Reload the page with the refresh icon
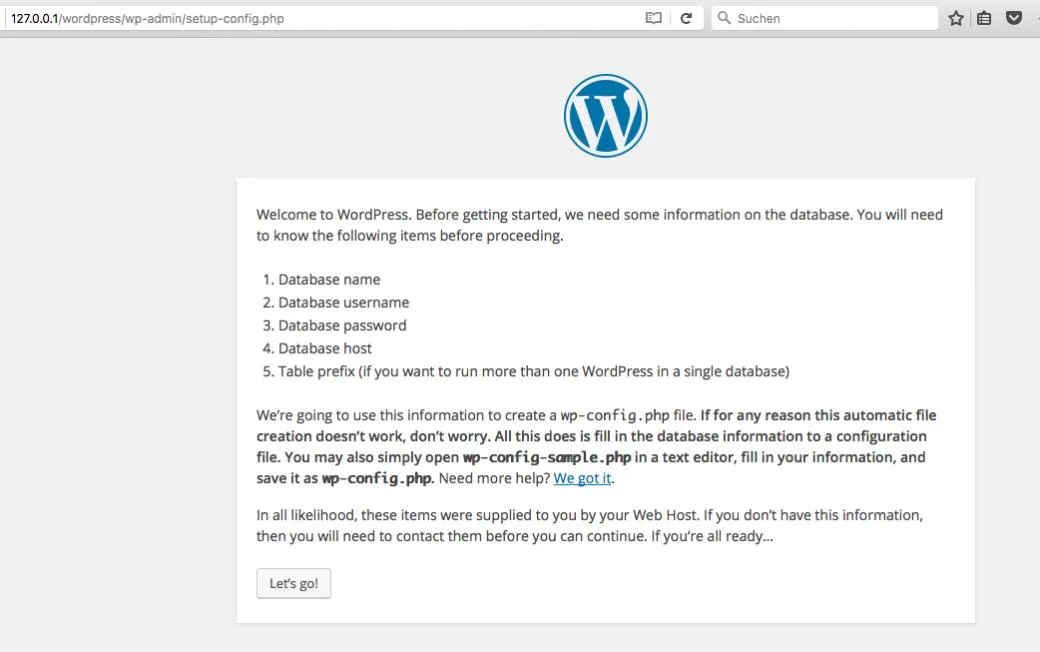Image resolution: width=1040 pixels, height=652 pixels. [x=686, y=18]
